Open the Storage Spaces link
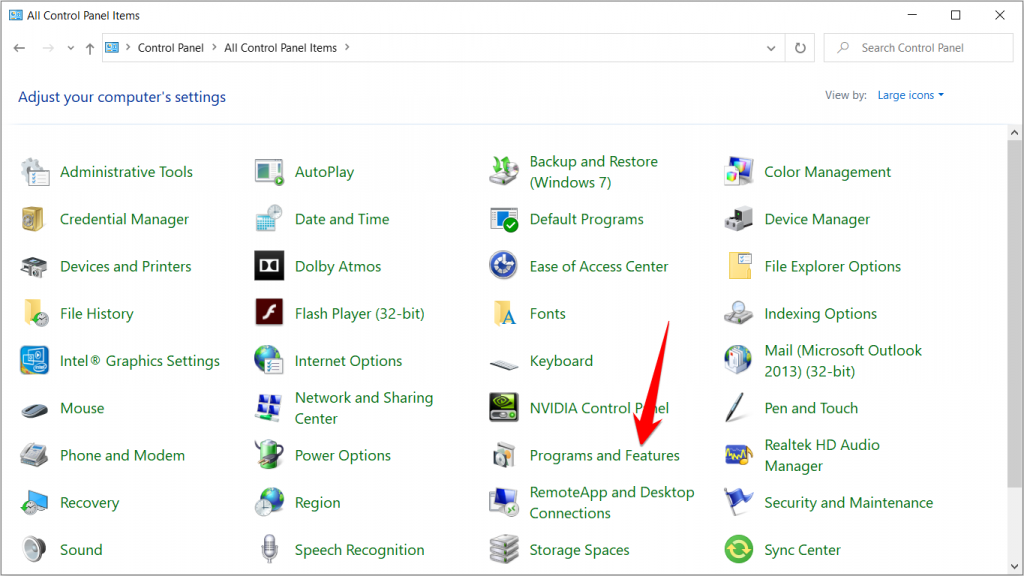The width and height of the screenshot is (1024, 576). pyautogui.click(x=579, y=550)
